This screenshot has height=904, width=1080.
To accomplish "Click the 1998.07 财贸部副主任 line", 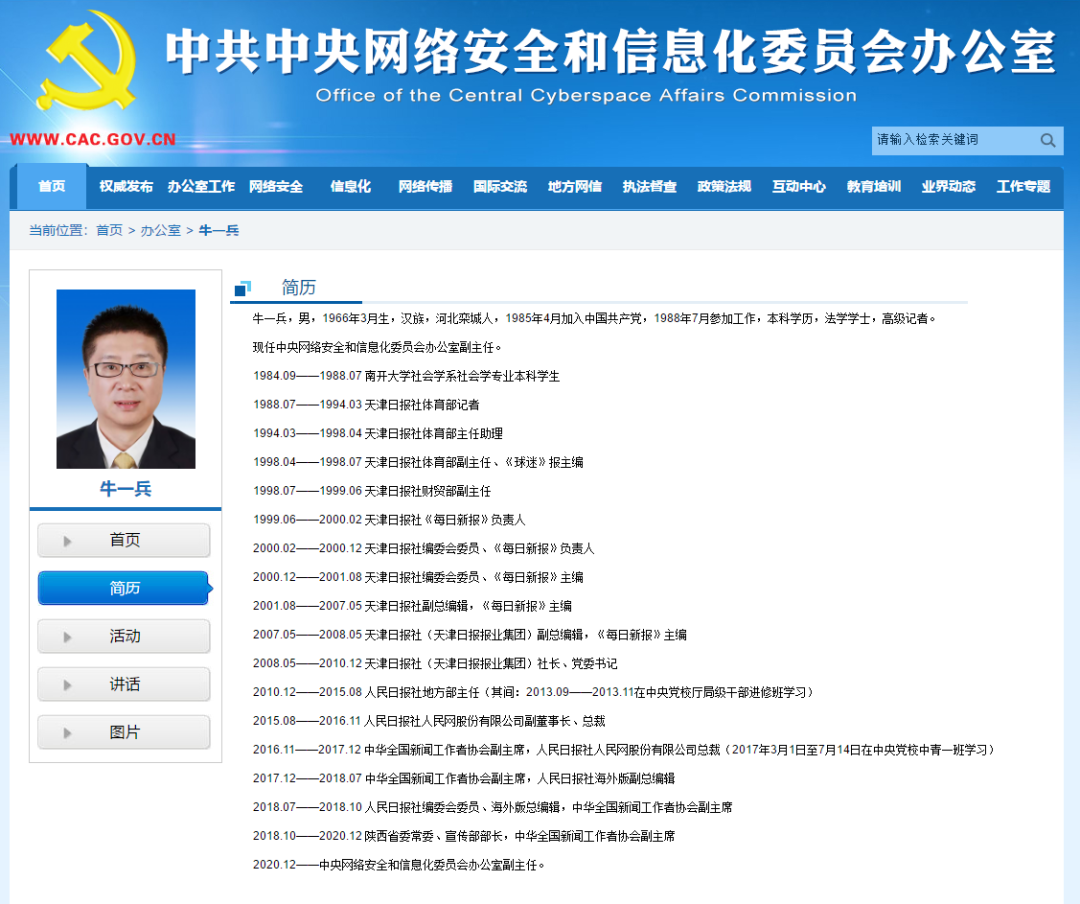I will pyautogui.click(x=372, y=491).
